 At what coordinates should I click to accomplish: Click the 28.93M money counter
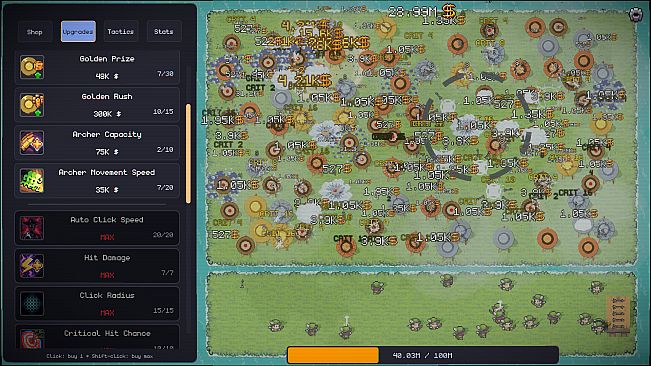[421, 11]
